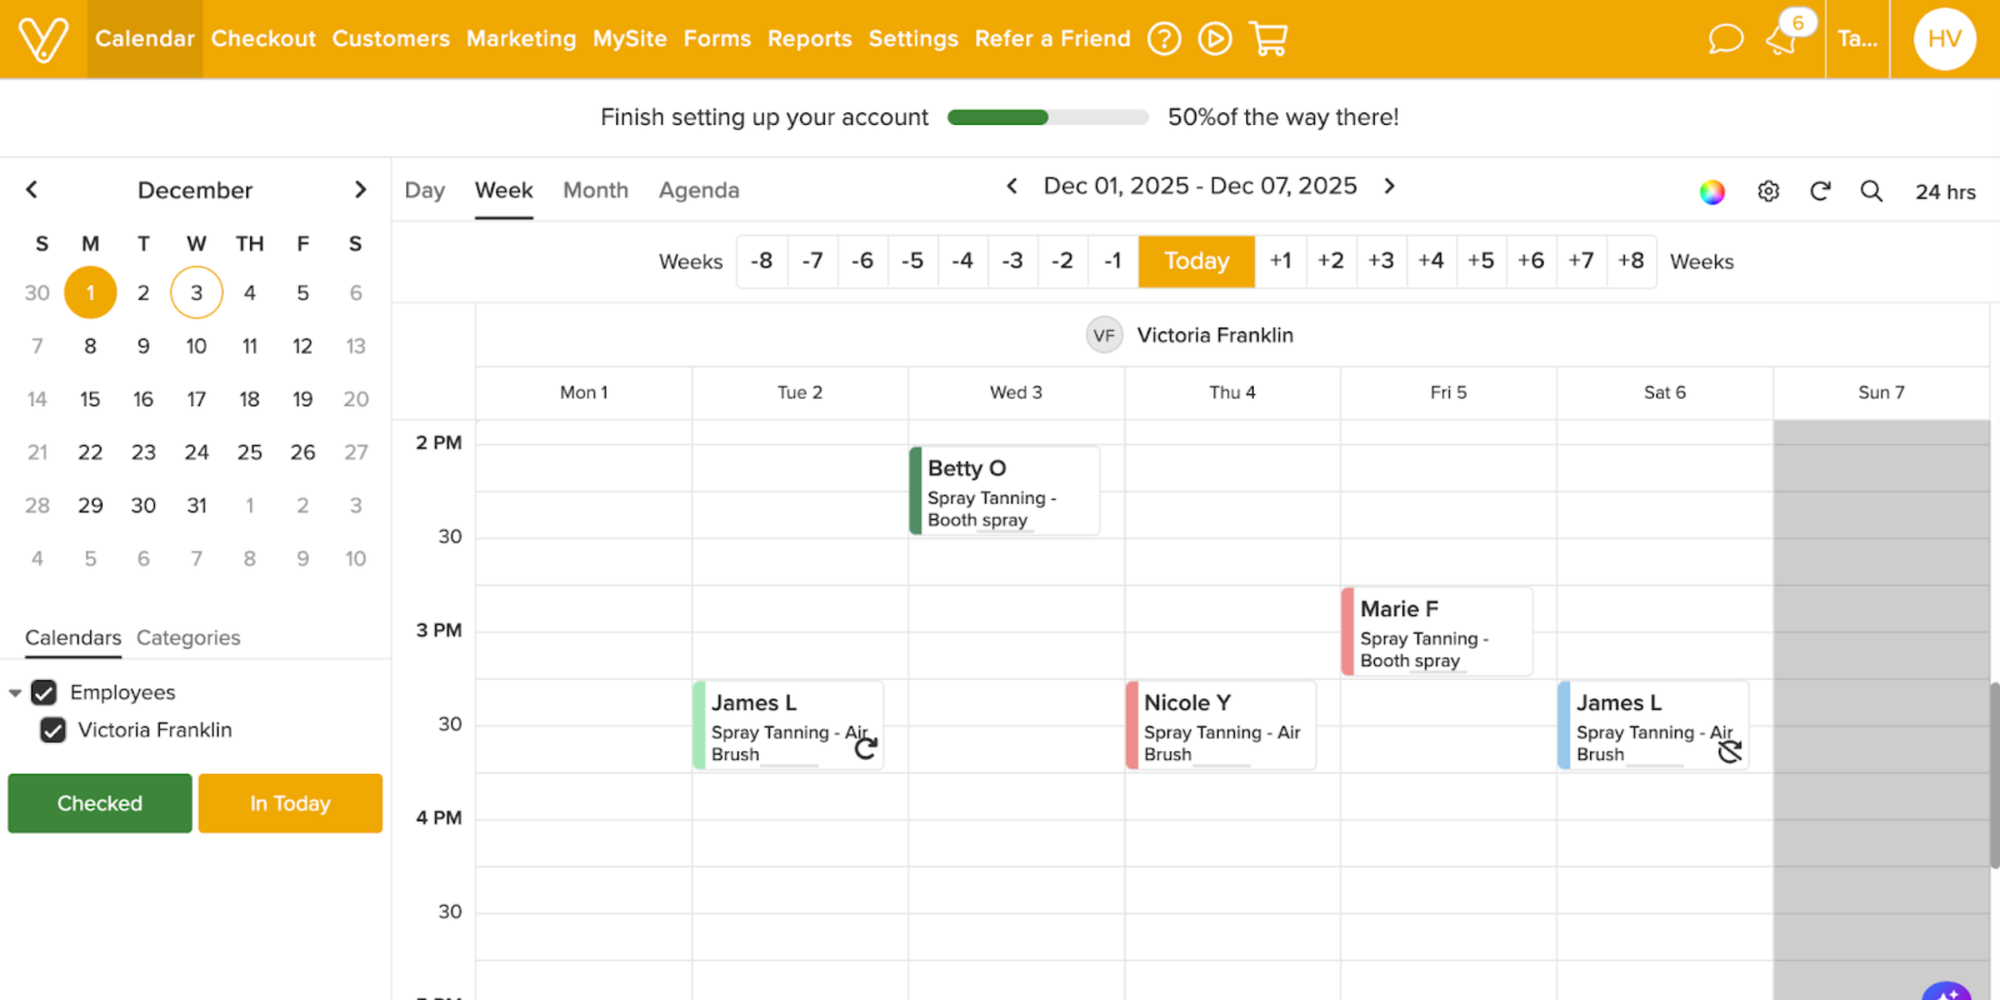2000x1000 pixels.
Task: Go to previous week arrow
Action: (x=1012, y=186)
